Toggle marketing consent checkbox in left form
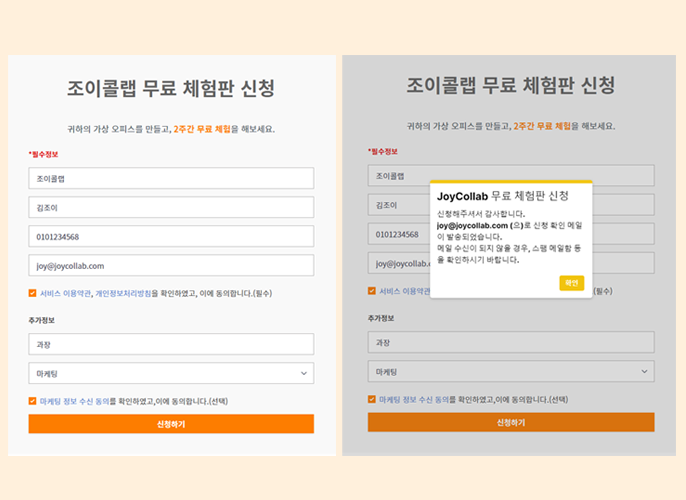 [32, 401]
